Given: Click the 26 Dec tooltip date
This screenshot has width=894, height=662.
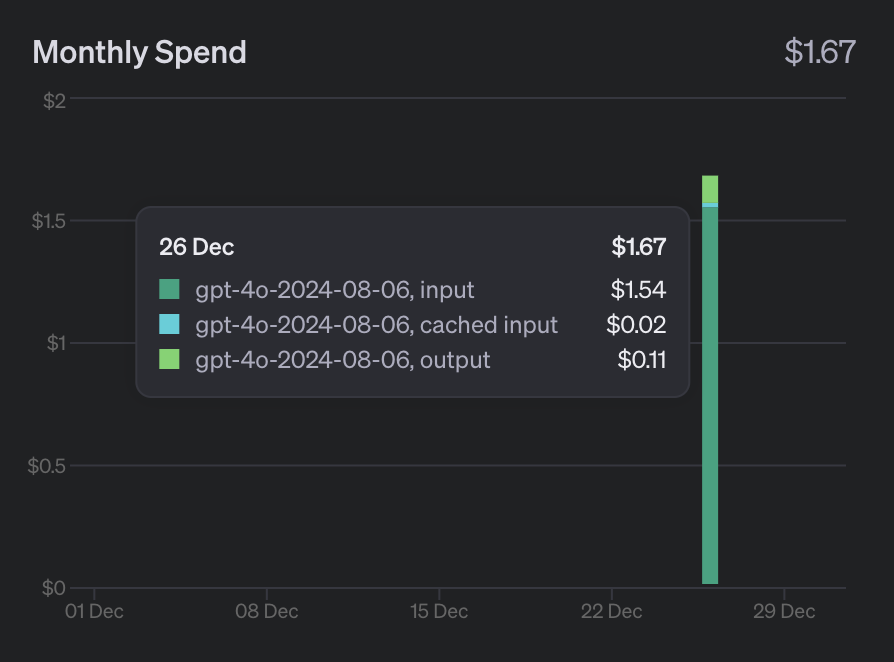Looking at the screenshot, I should click(x=197, y=247).
